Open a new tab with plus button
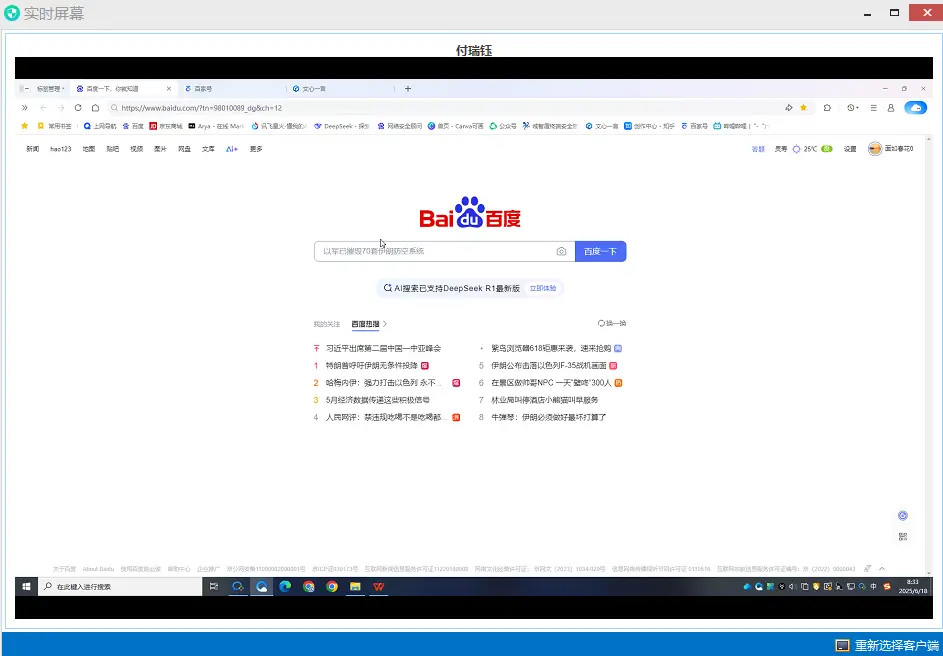Screen dimensions: 943x656 coord(408,88)
